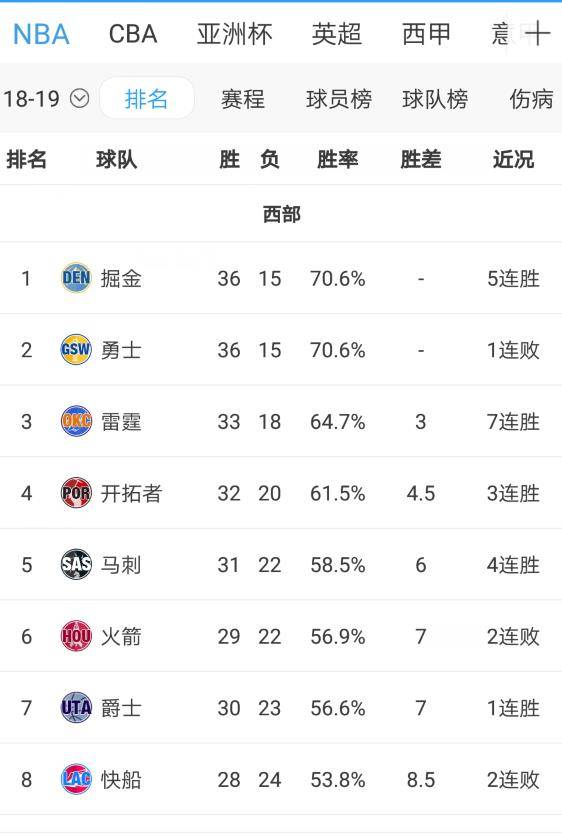Open the 西甲 league tab

426,35
